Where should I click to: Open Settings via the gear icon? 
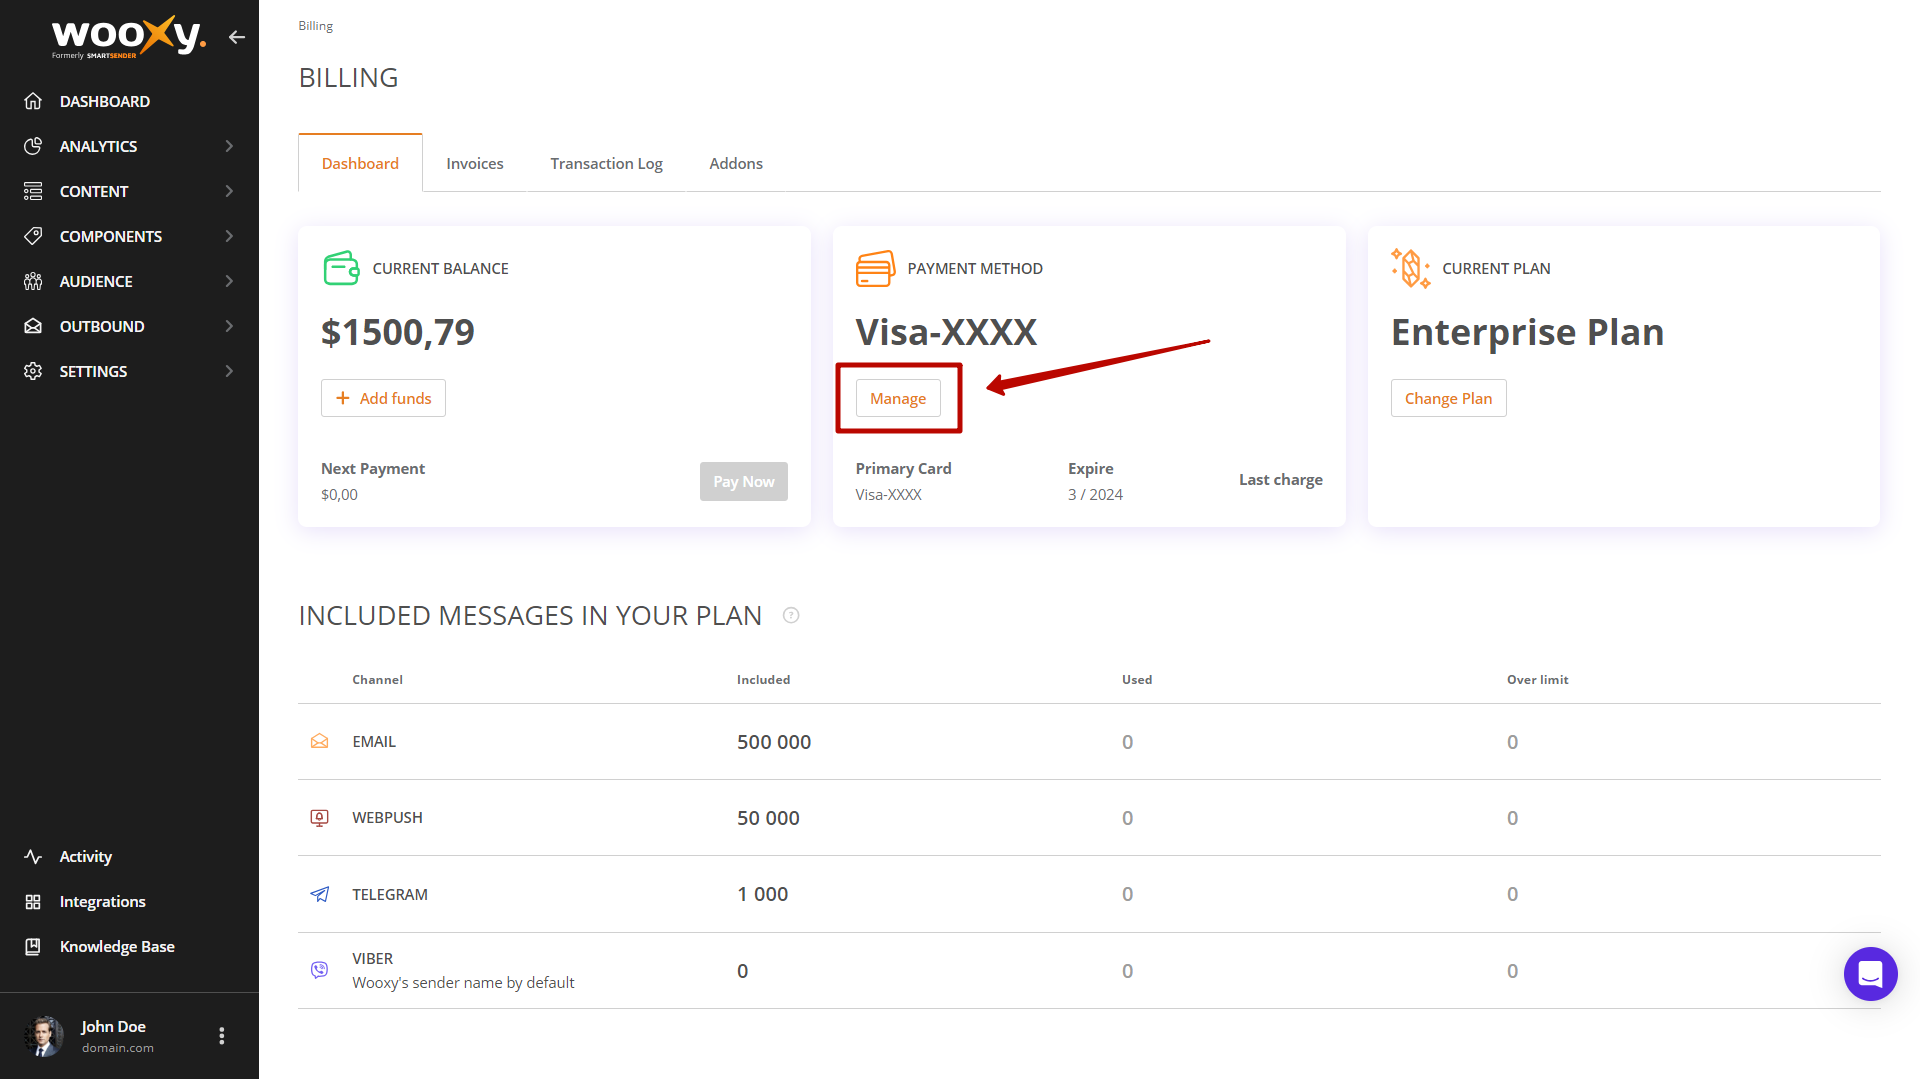pos(33,371)
